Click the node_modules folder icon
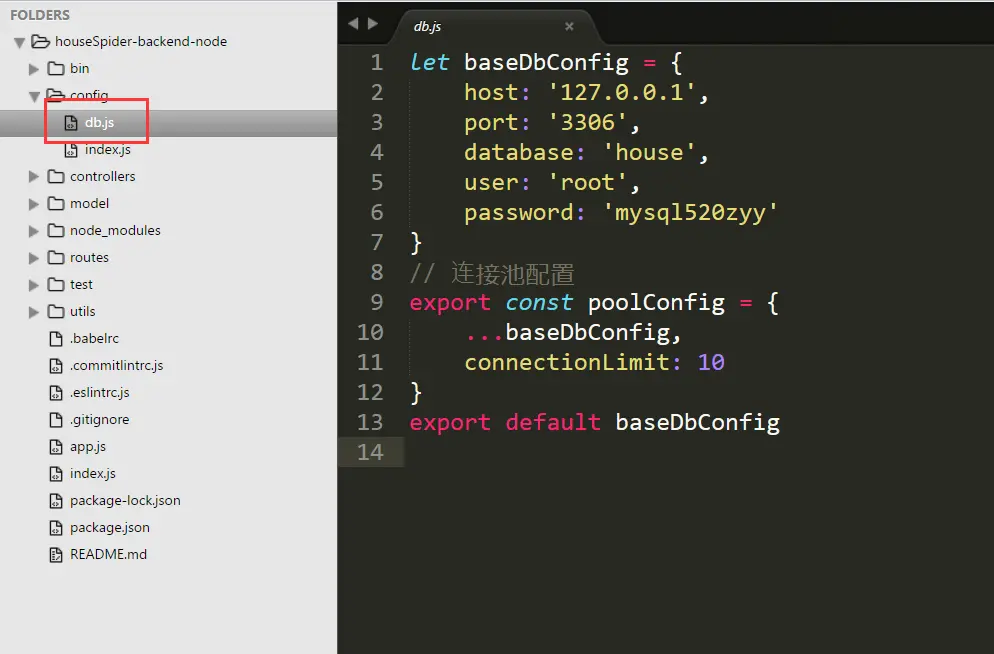 coord(56,230)
